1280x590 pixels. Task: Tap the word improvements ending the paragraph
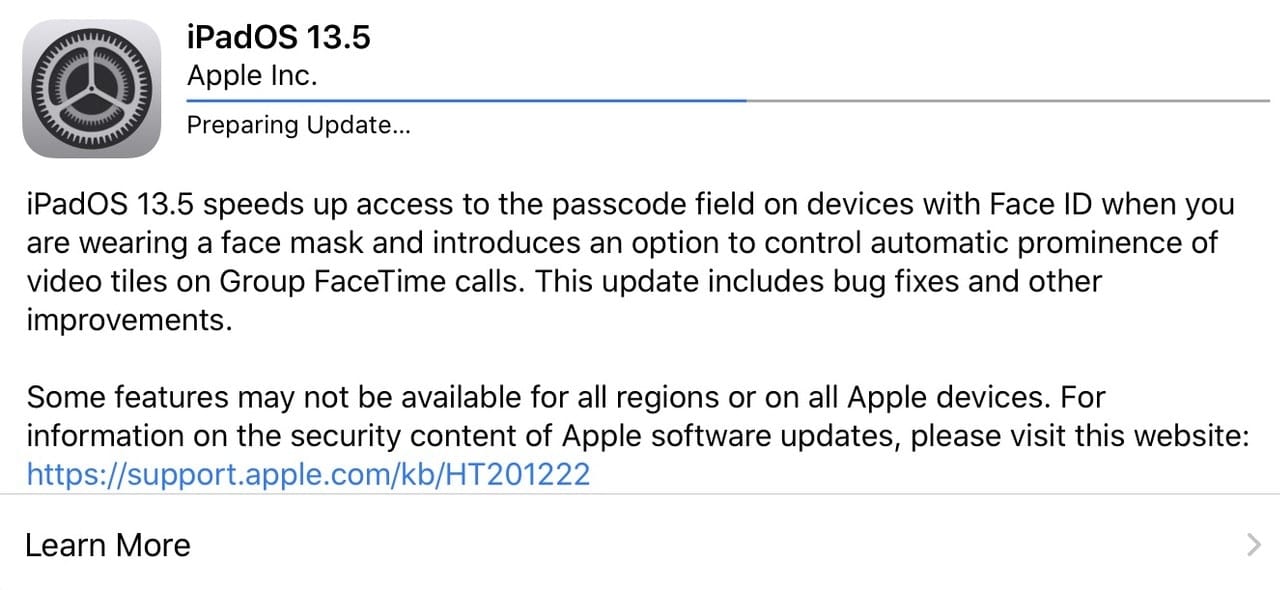pyautogui.click(x=128, y=320)
